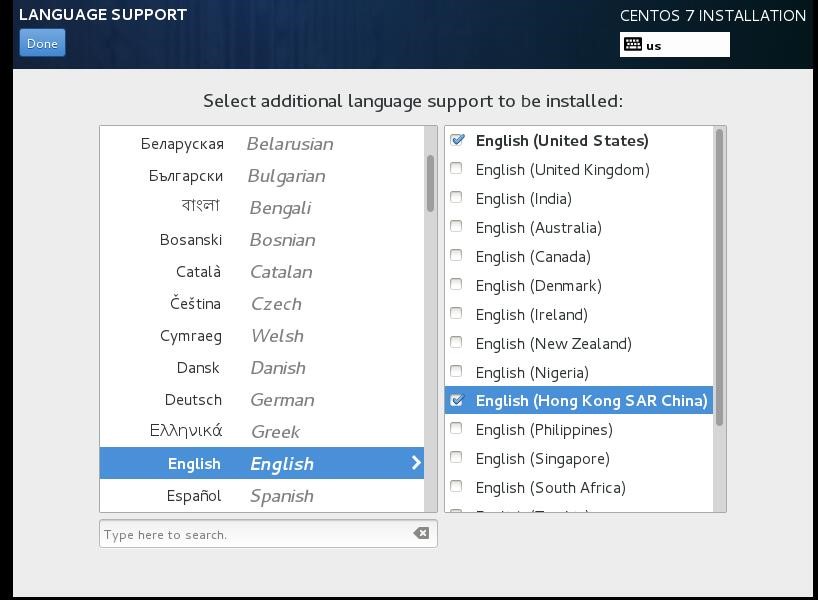This screenshot has height=600, width=818.
Task: Enable English (United Kingdom) checkbox
Action: (457, 170)
